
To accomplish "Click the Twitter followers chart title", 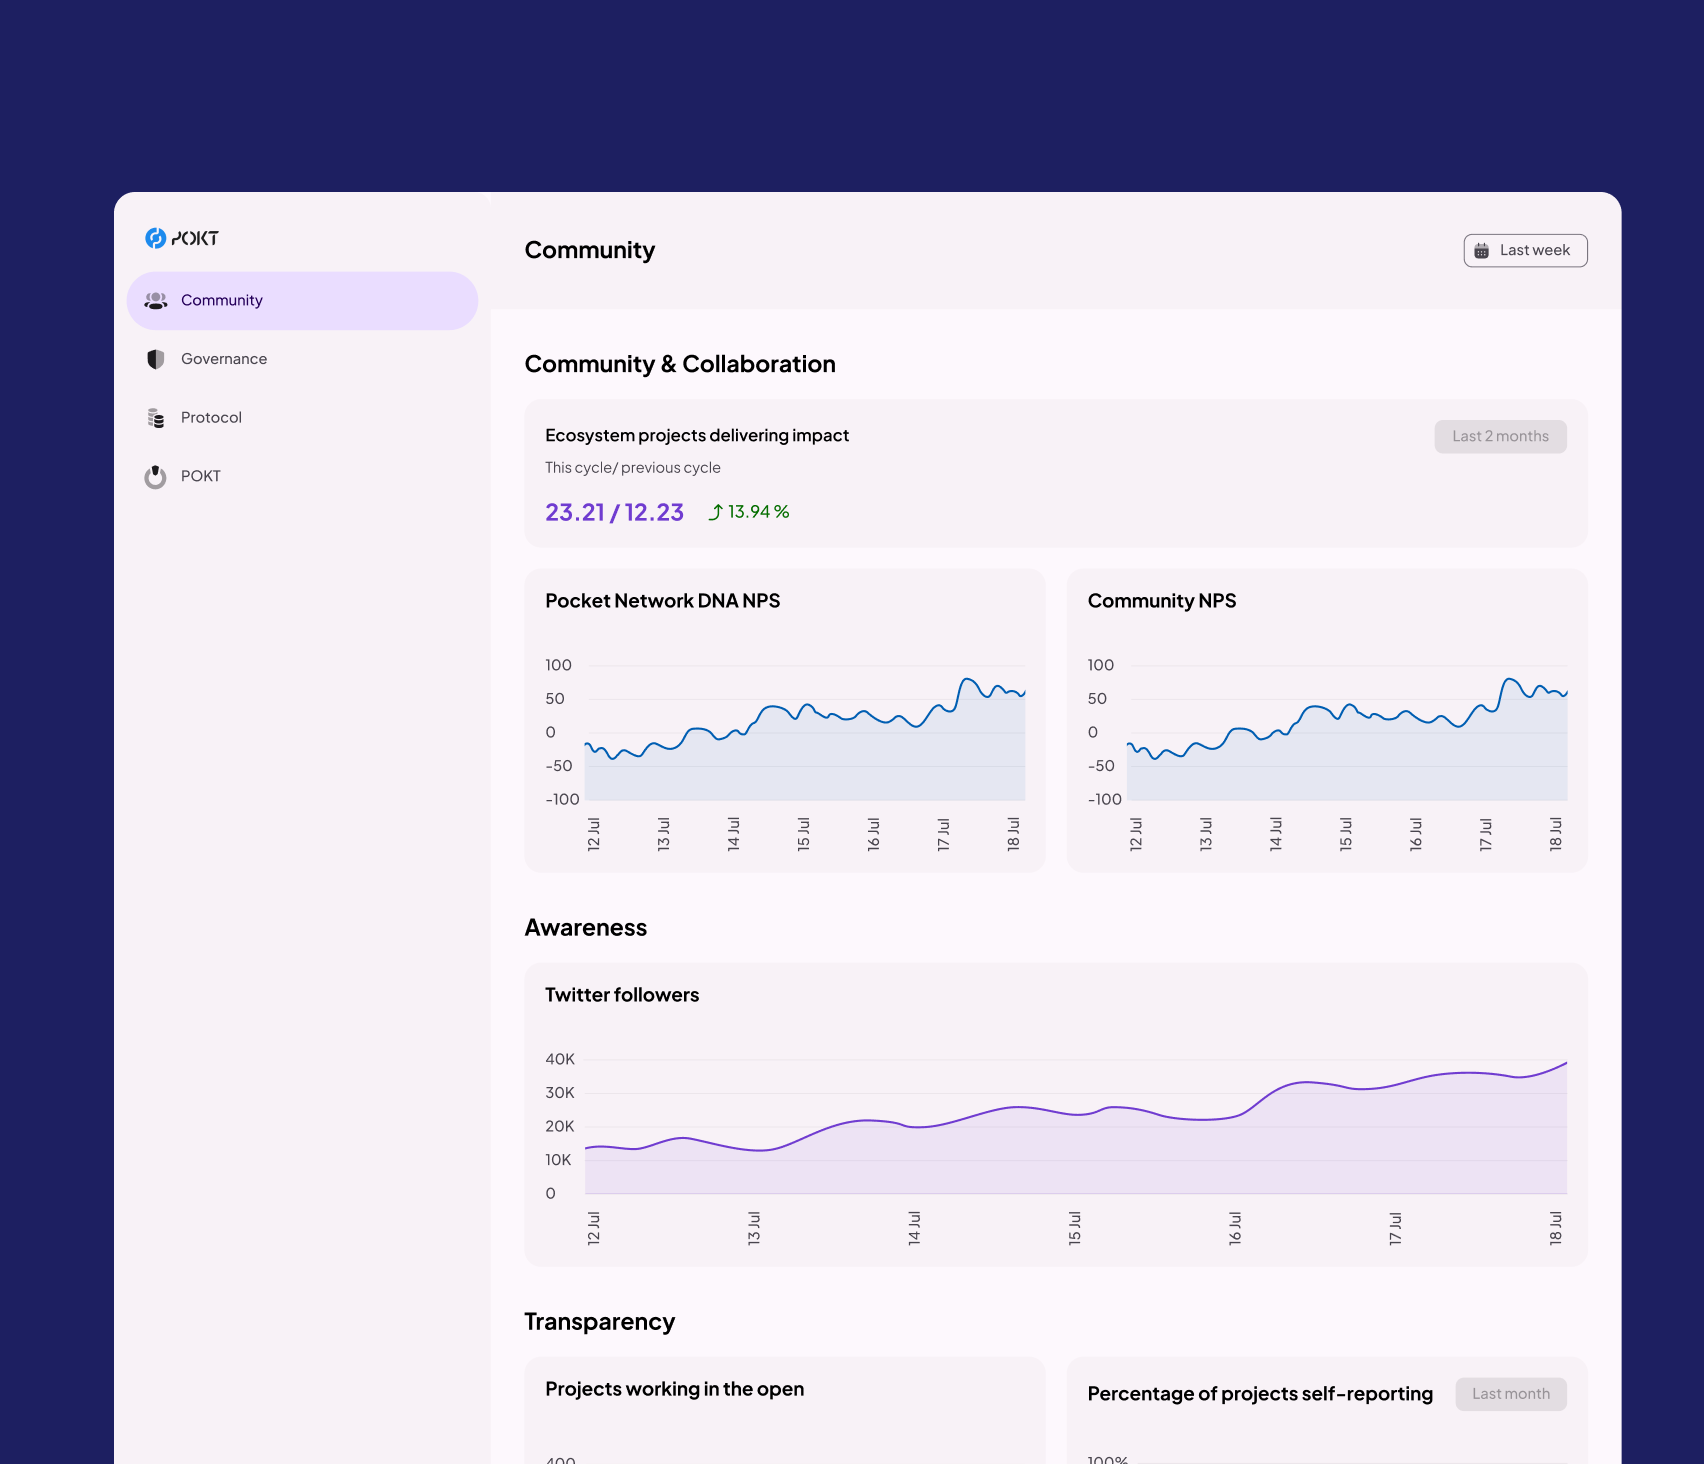I will click(622, 995).
